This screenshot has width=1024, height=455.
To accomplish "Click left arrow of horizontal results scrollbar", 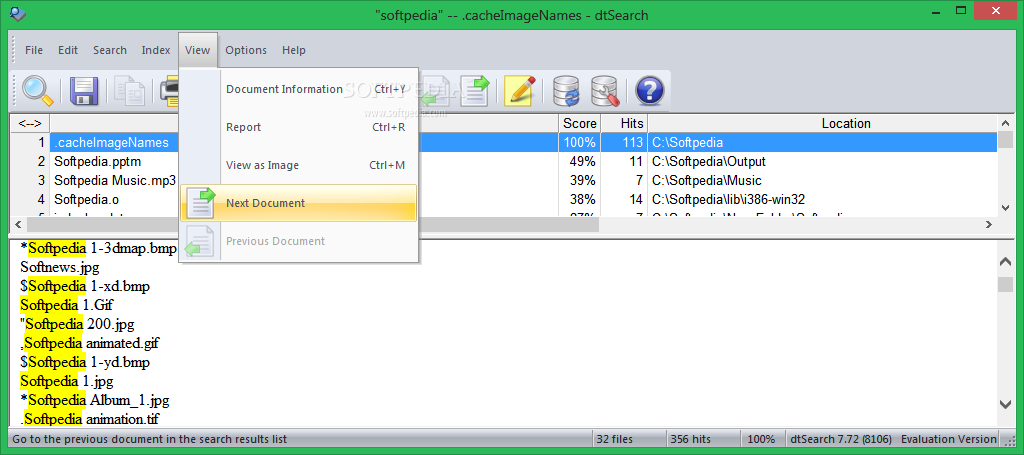I will [18, 224].
